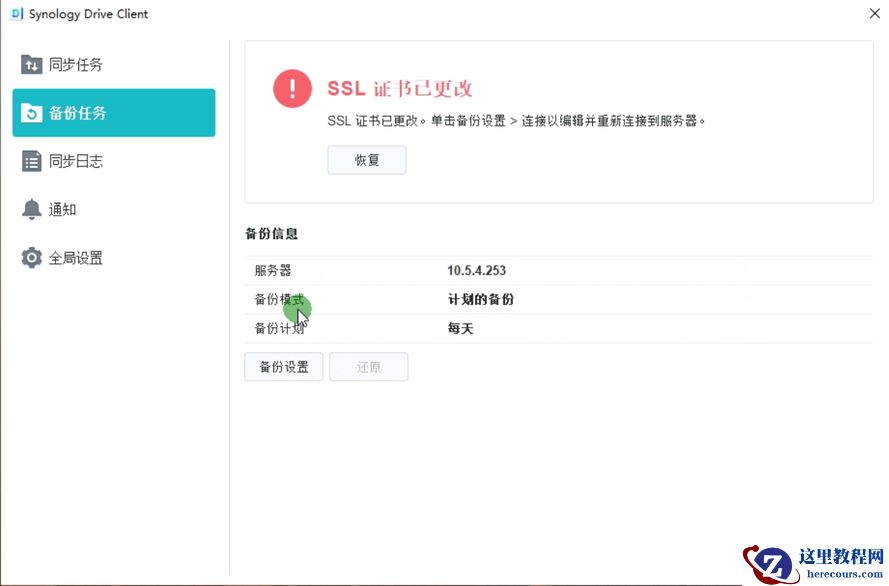The height and width of the screenshot is (586, 889).
Task: Click the 恢复 recovery button
Action: click(366, 159)
